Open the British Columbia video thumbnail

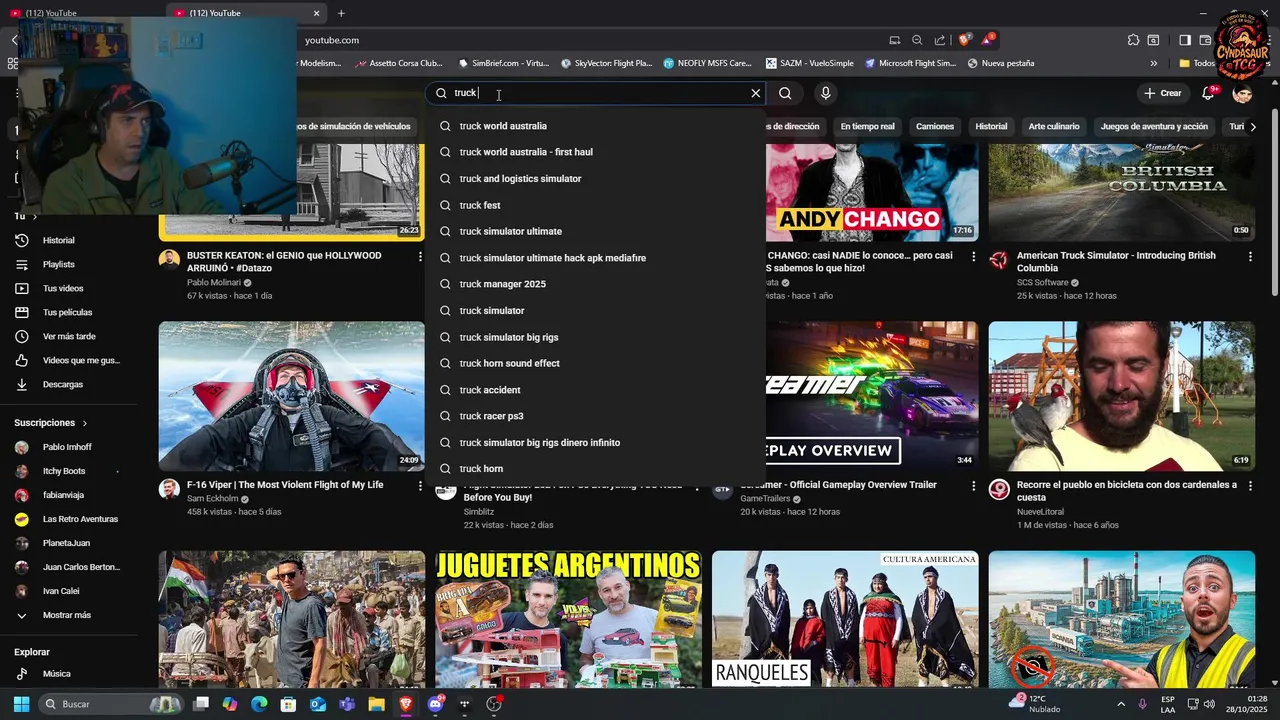(1121, 192)
